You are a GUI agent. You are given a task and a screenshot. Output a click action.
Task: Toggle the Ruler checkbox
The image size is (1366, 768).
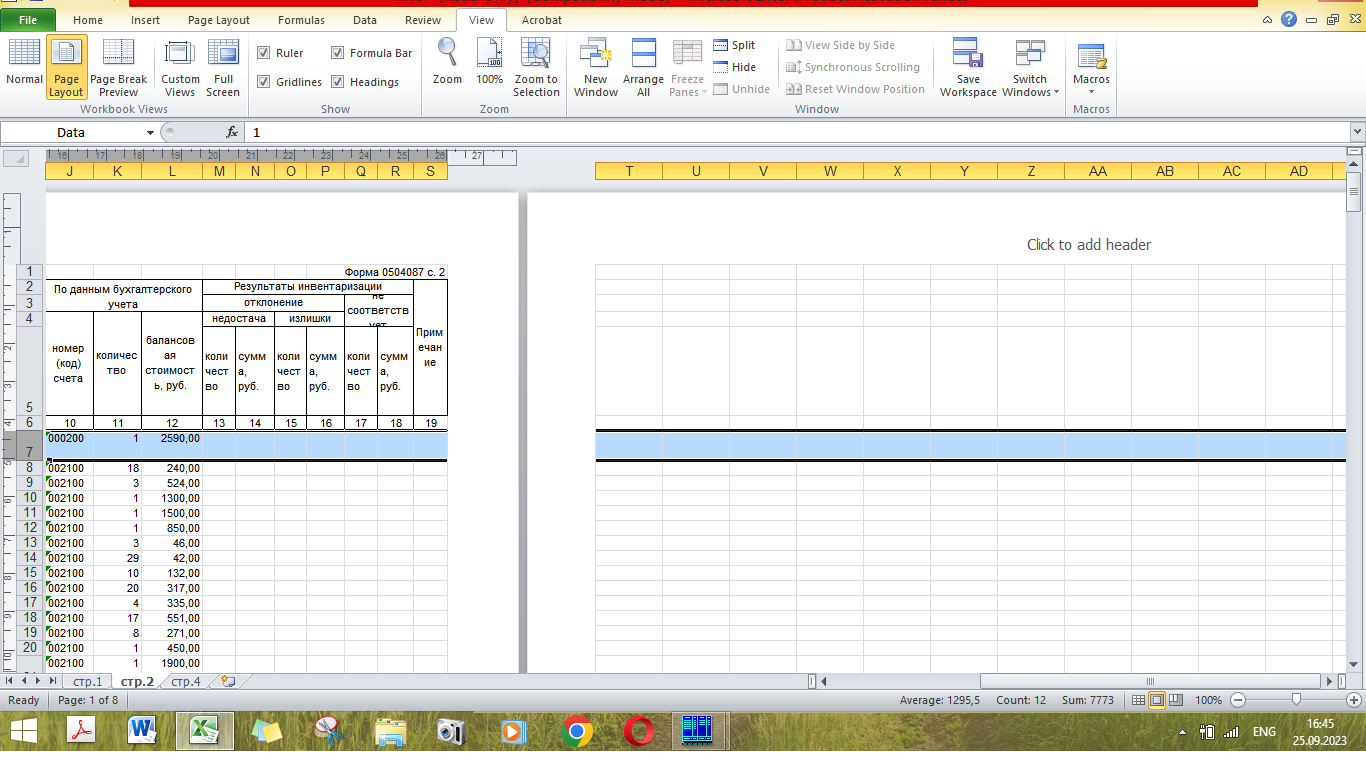tap(264, 53)
